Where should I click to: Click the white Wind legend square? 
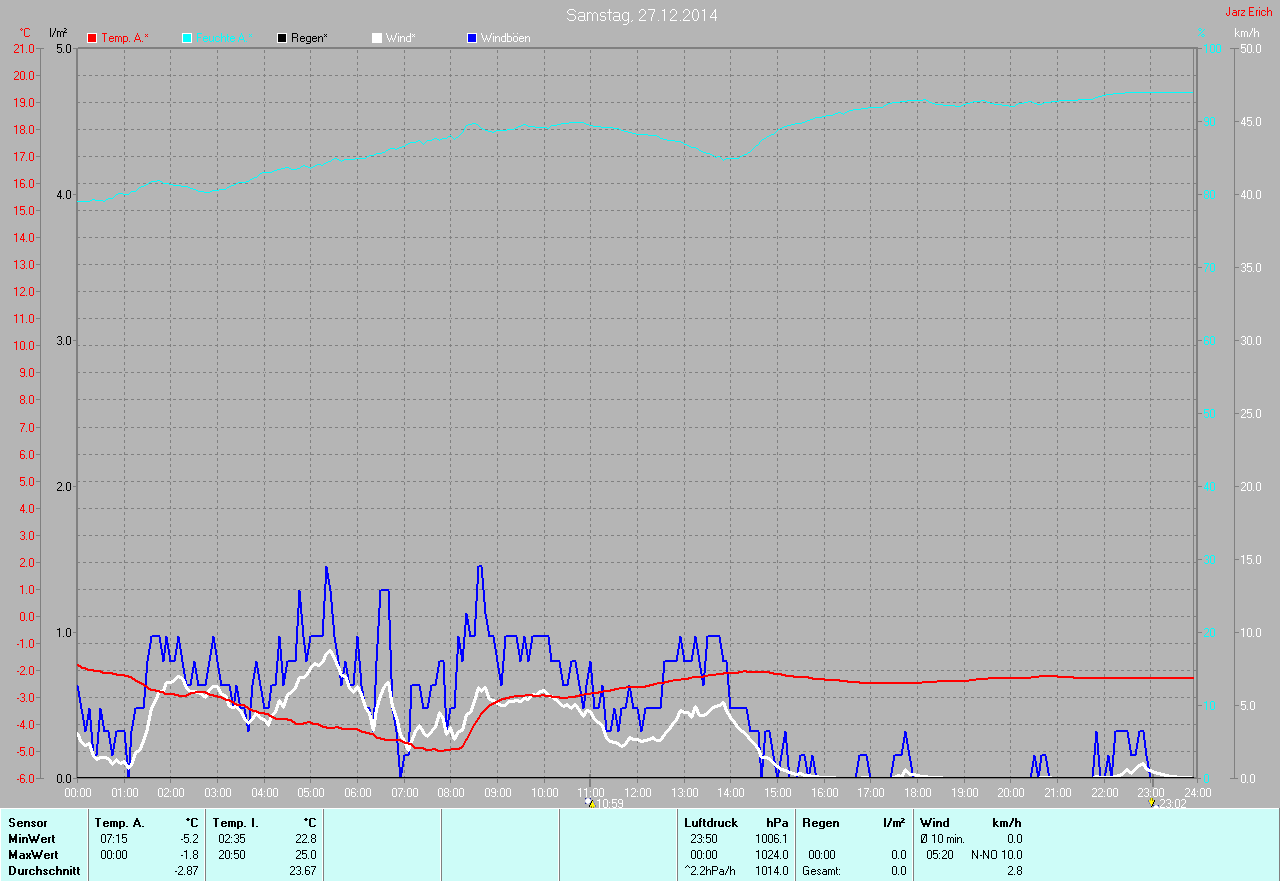click(x=377, y=38)
